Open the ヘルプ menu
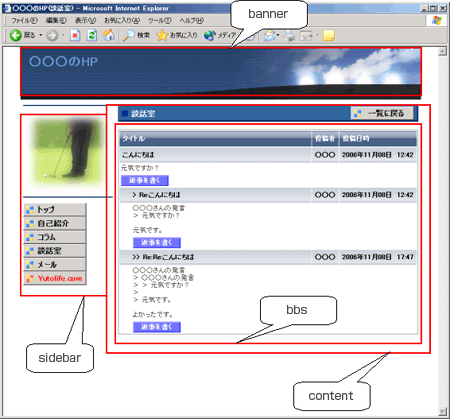450x419 pixels. tap(192, 21)
